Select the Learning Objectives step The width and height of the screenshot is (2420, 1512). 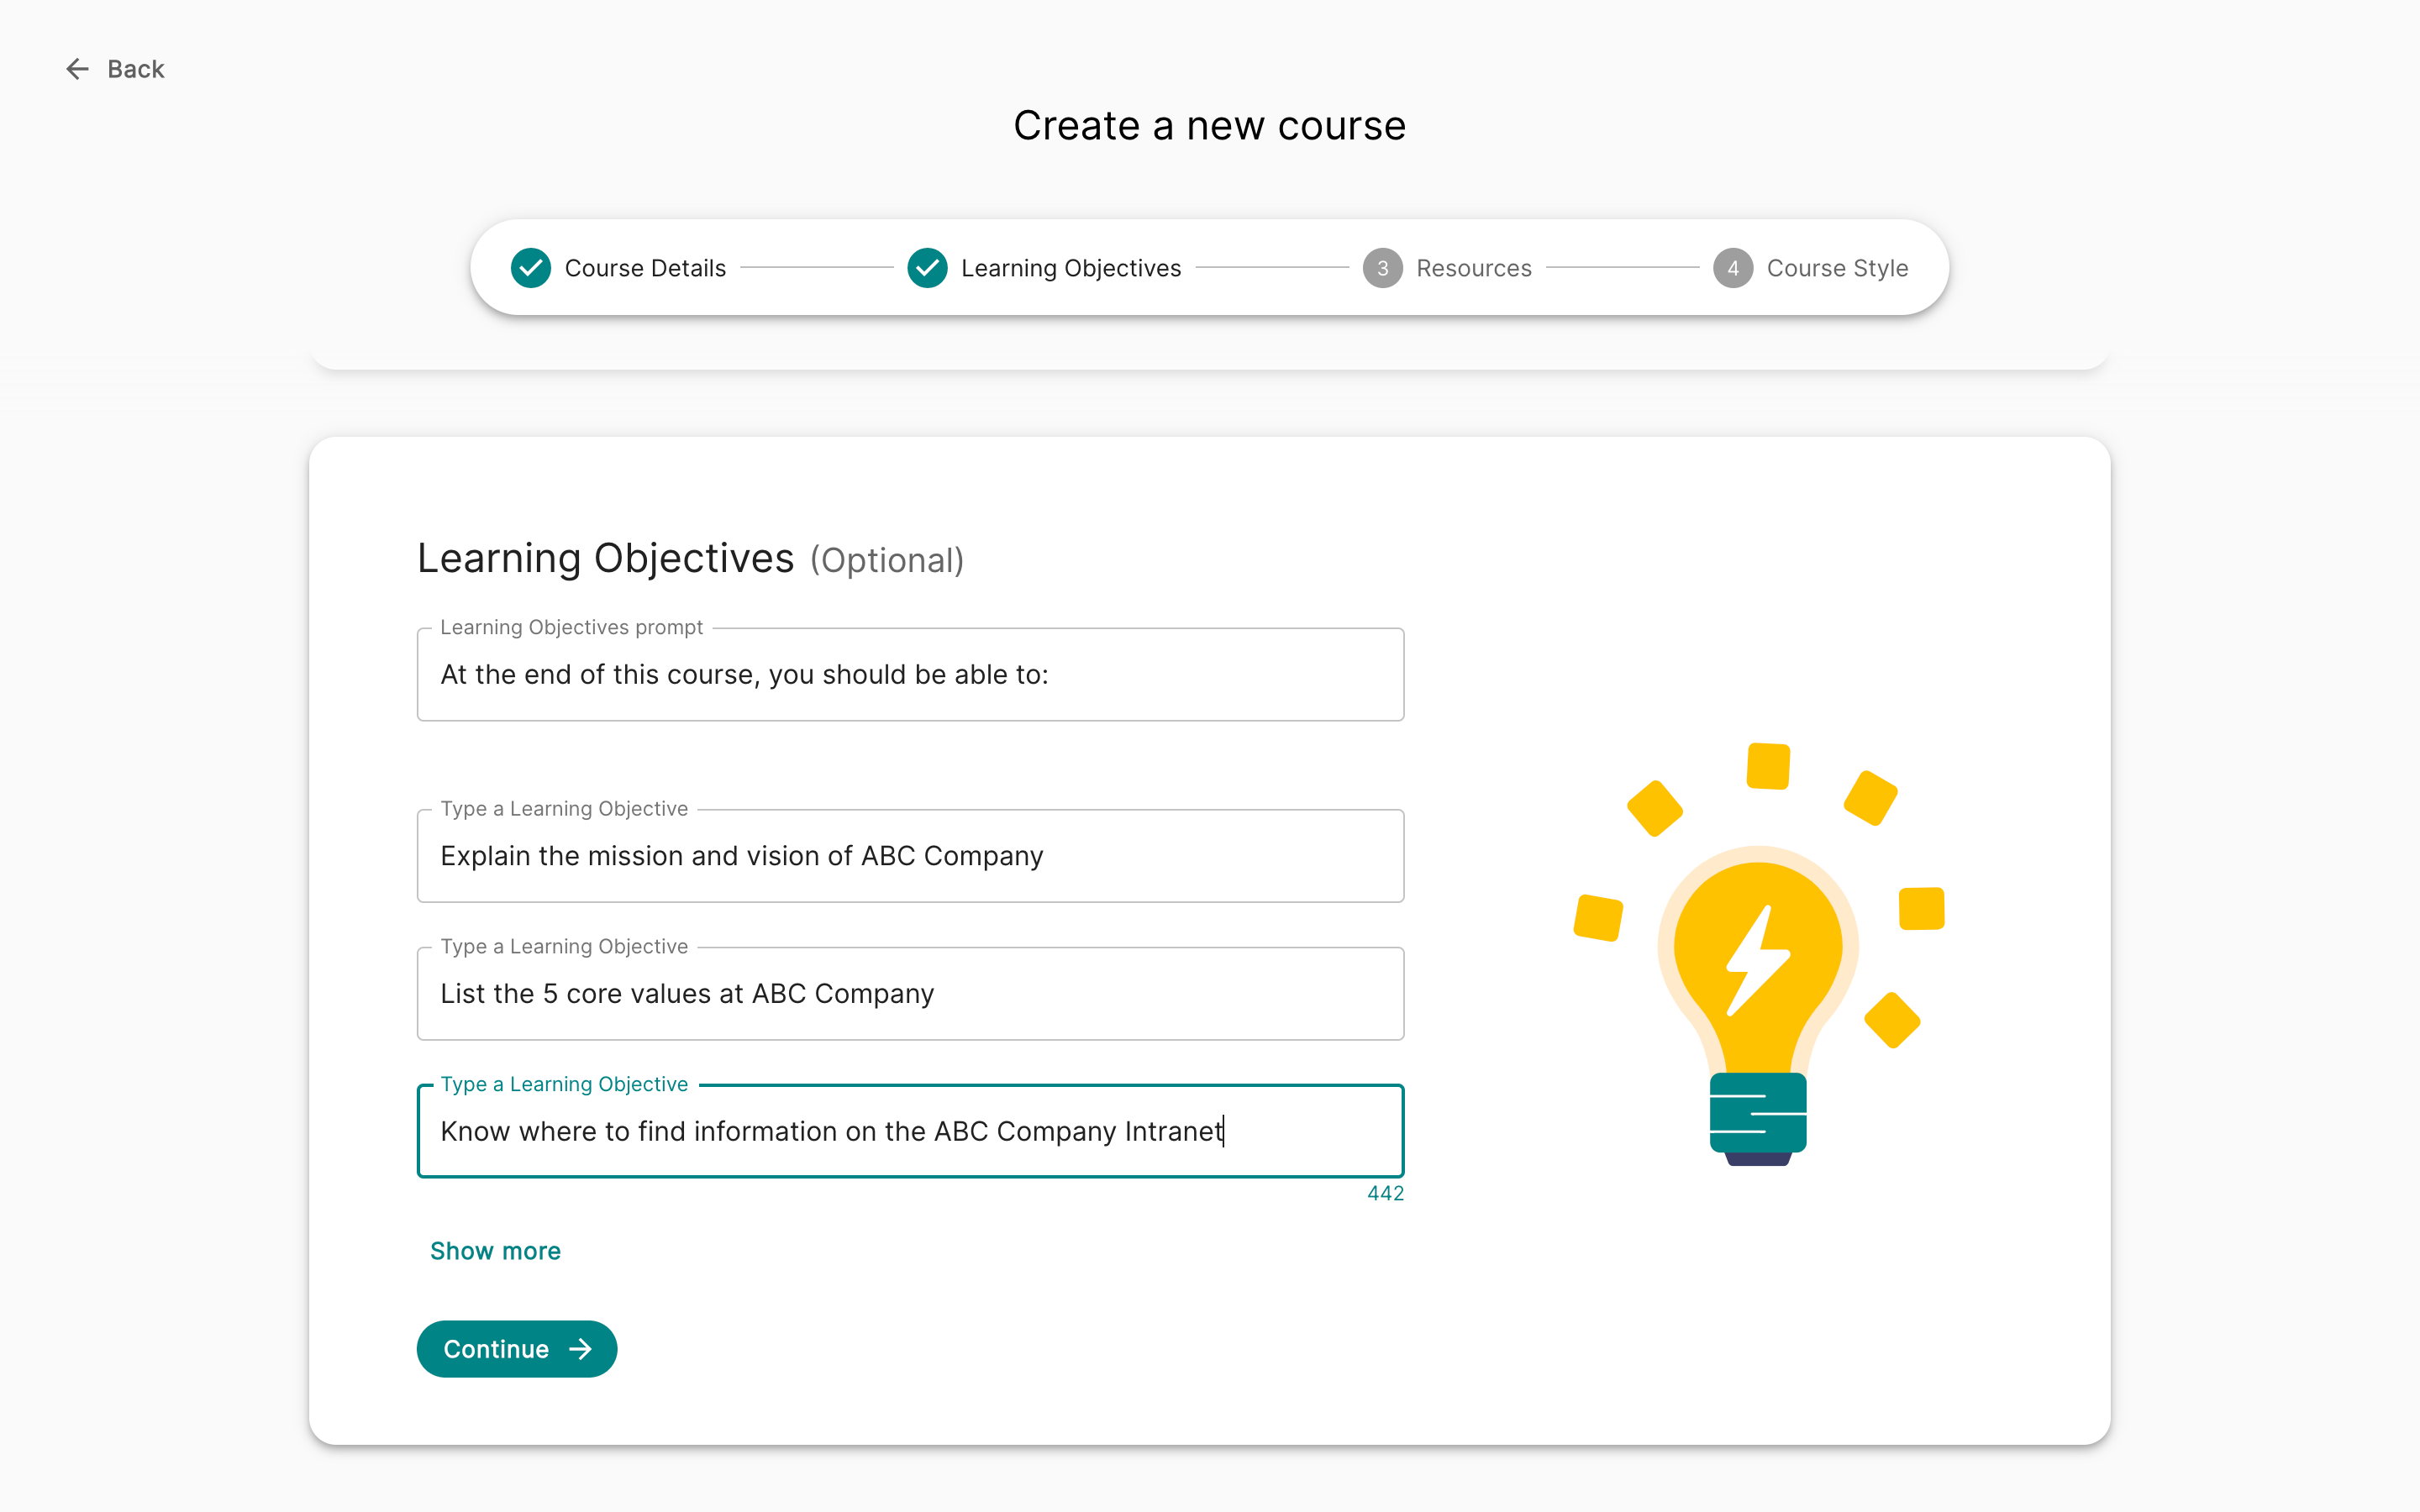point(1071,268)
